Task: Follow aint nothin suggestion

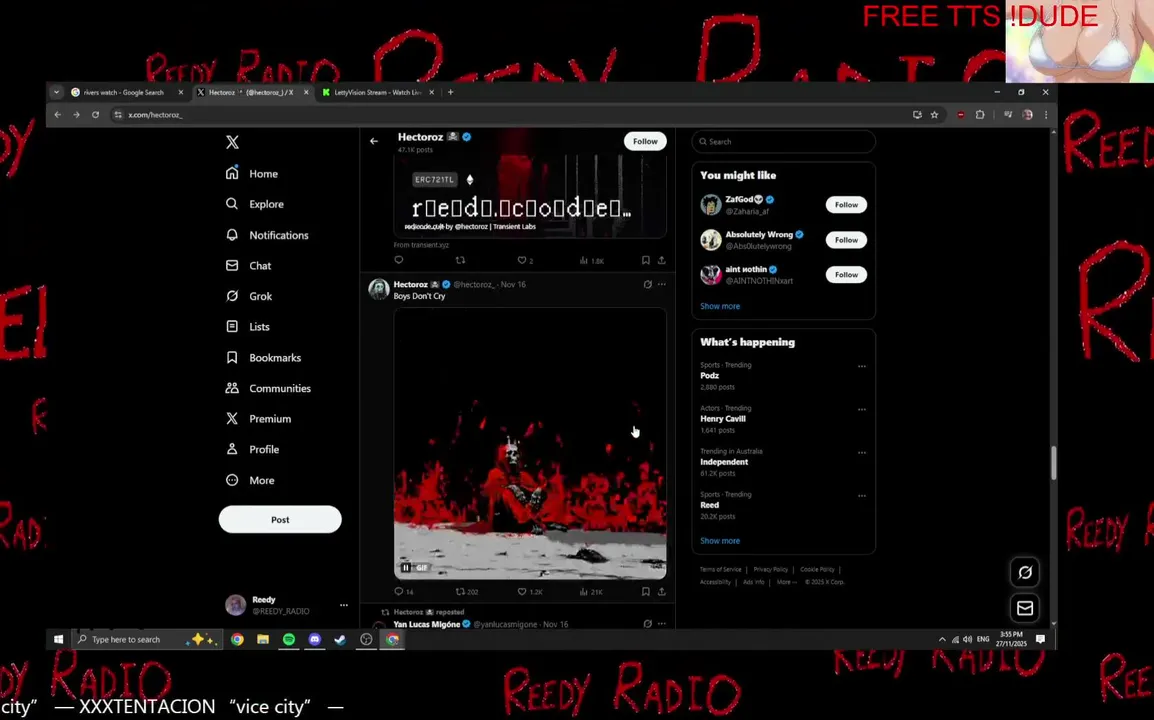Action: [846, 275]
